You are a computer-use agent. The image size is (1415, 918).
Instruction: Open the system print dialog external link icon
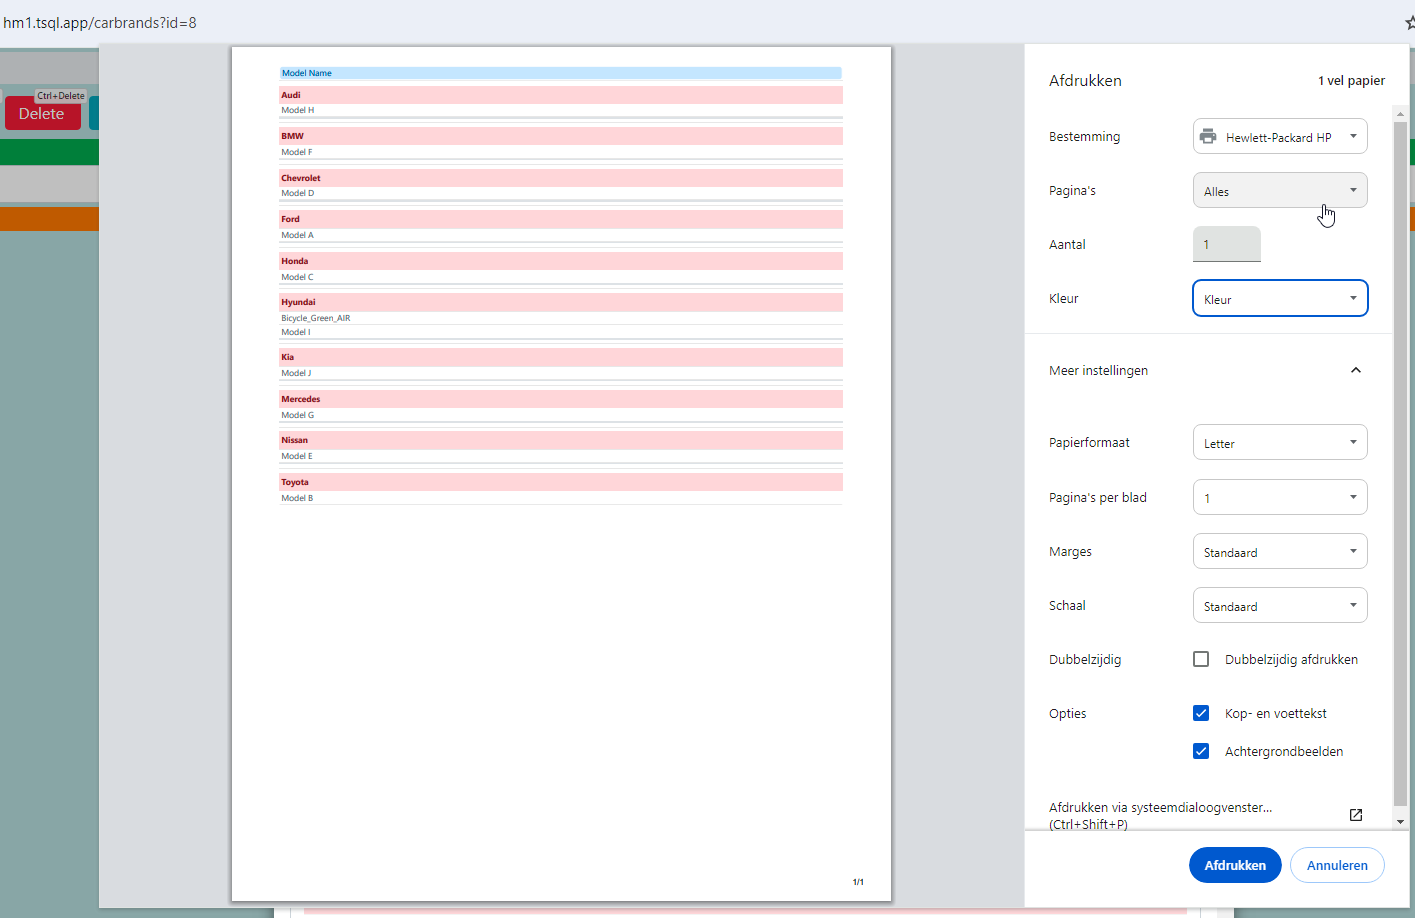click(x=1356, y=815)
